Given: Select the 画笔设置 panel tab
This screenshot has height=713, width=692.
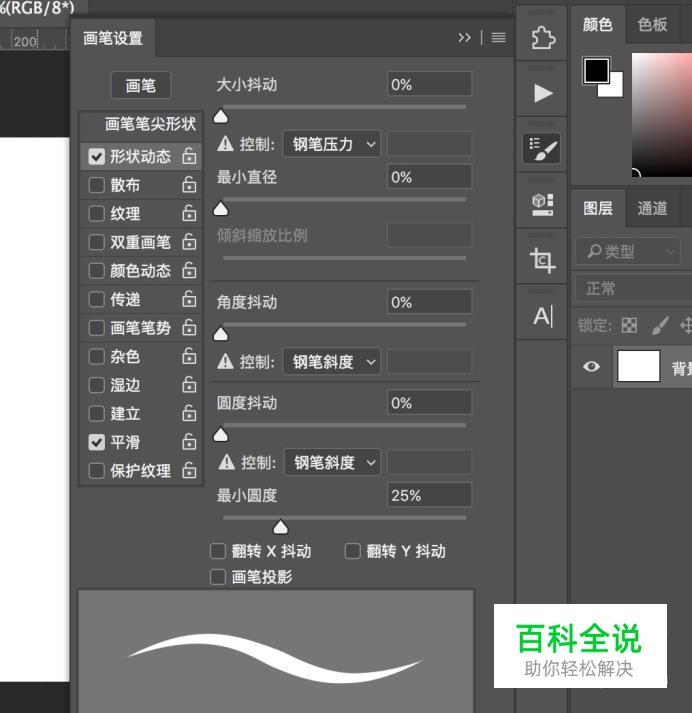Looking at the screenshot, I should [113, 38].
